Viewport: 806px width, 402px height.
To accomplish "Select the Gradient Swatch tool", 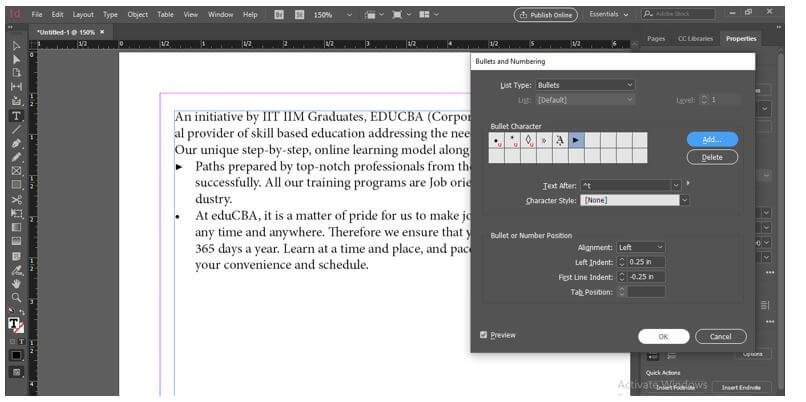I will click(16, 227).
